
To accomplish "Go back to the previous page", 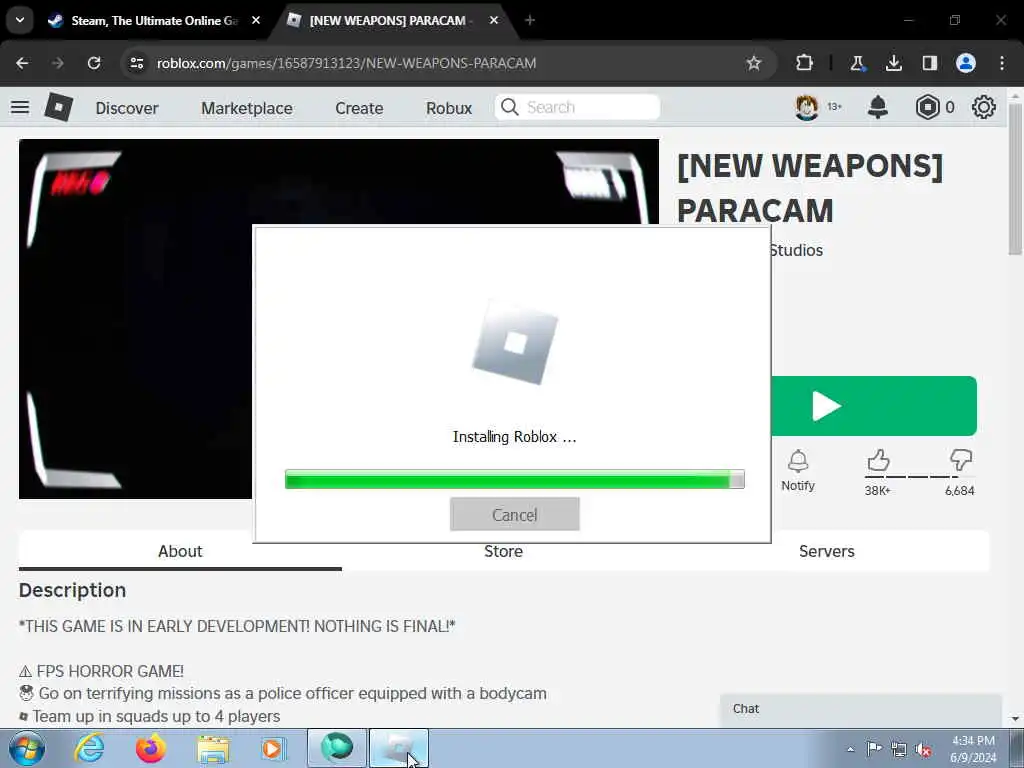I will point(22,63).
